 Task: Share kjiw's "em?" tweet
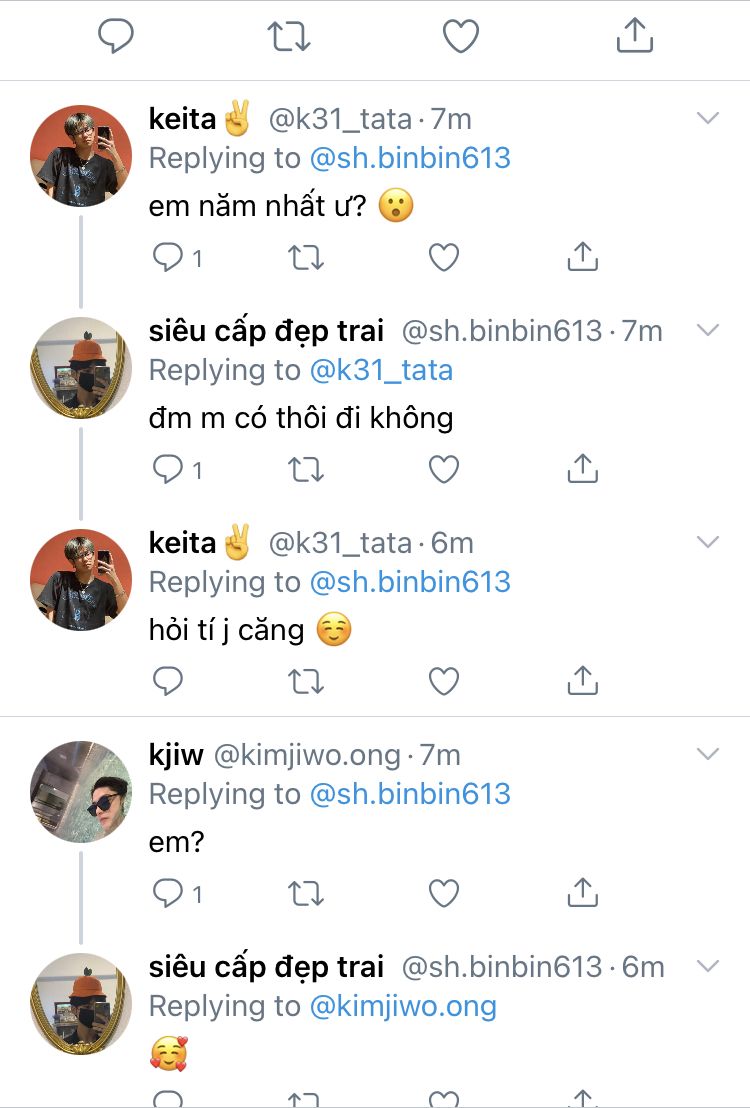click(582, 892)
